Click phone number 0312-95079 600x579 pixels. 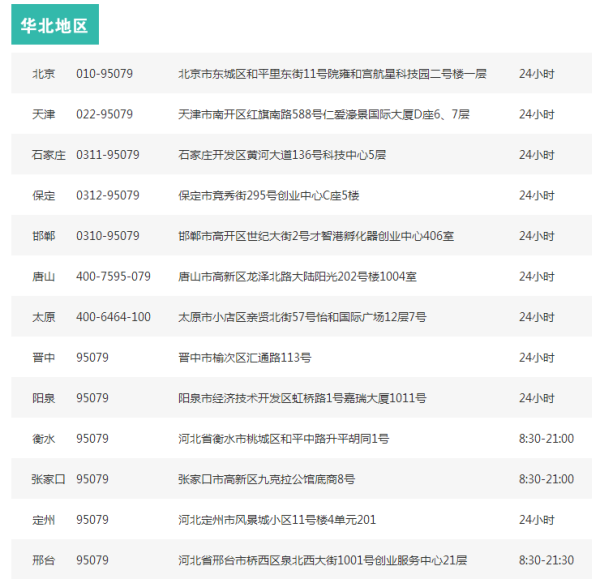point(108,195)
